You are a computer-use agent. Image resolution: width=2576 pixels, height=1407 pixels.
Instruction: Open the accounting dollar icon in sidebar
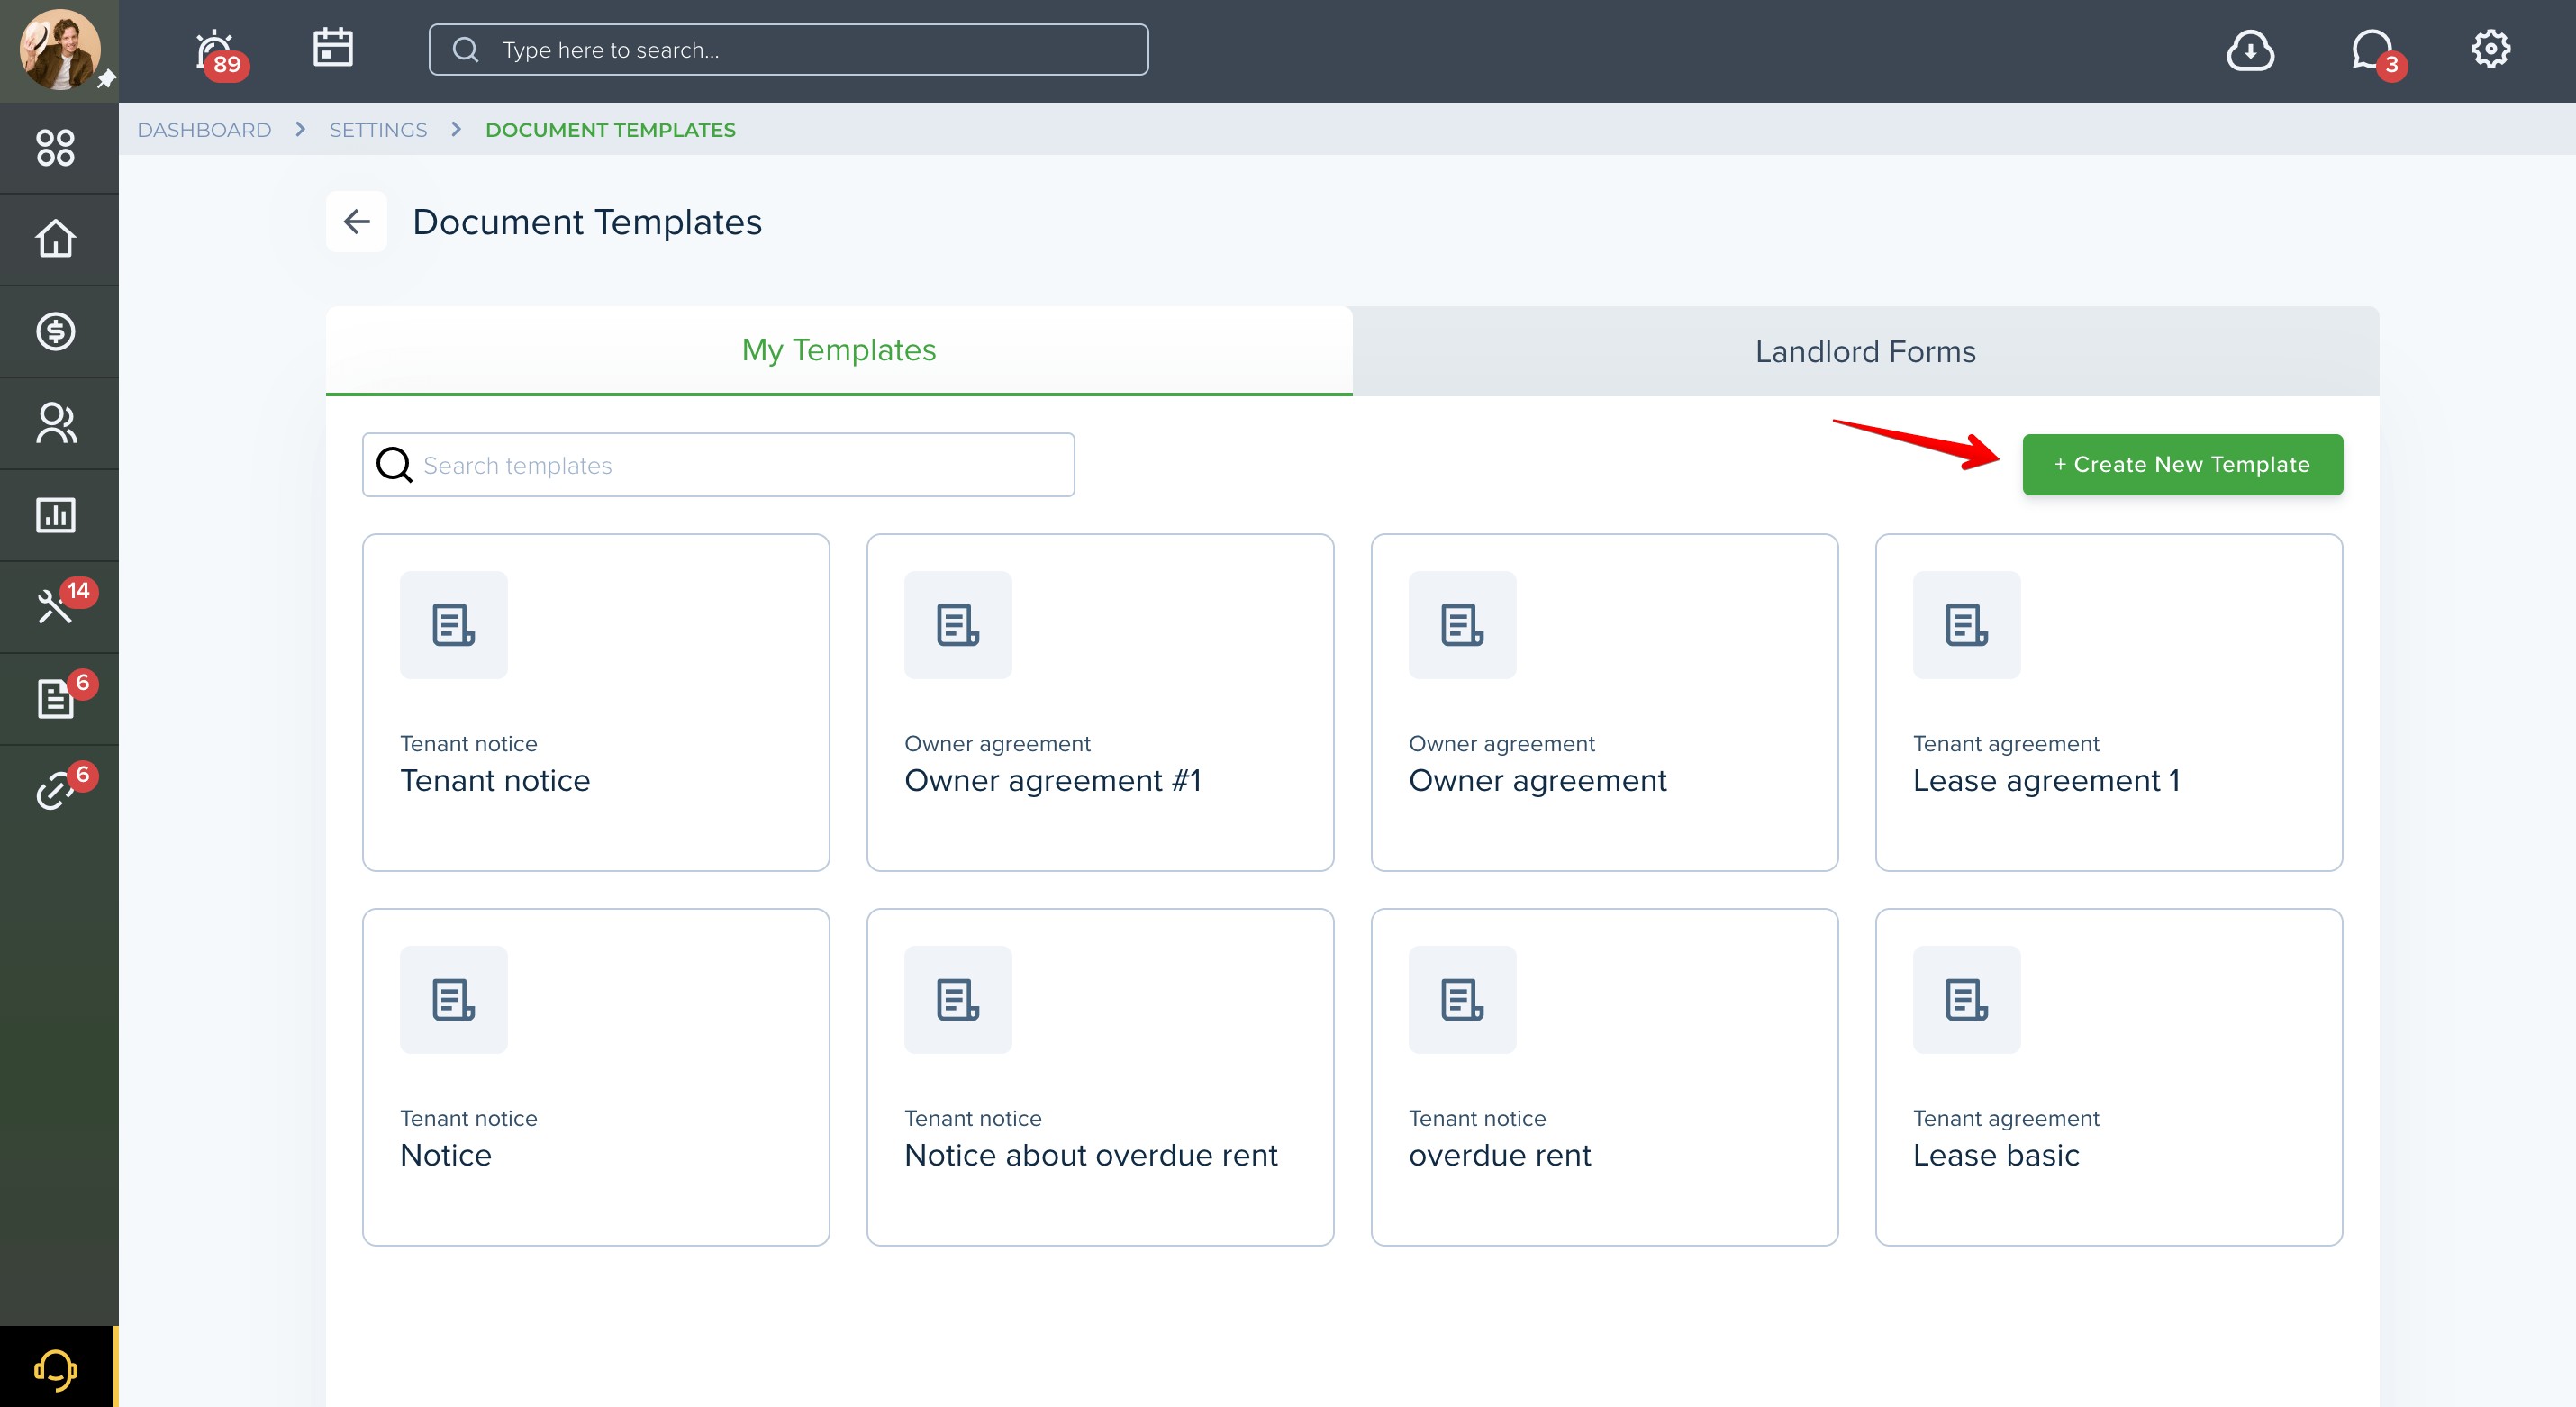56,331
